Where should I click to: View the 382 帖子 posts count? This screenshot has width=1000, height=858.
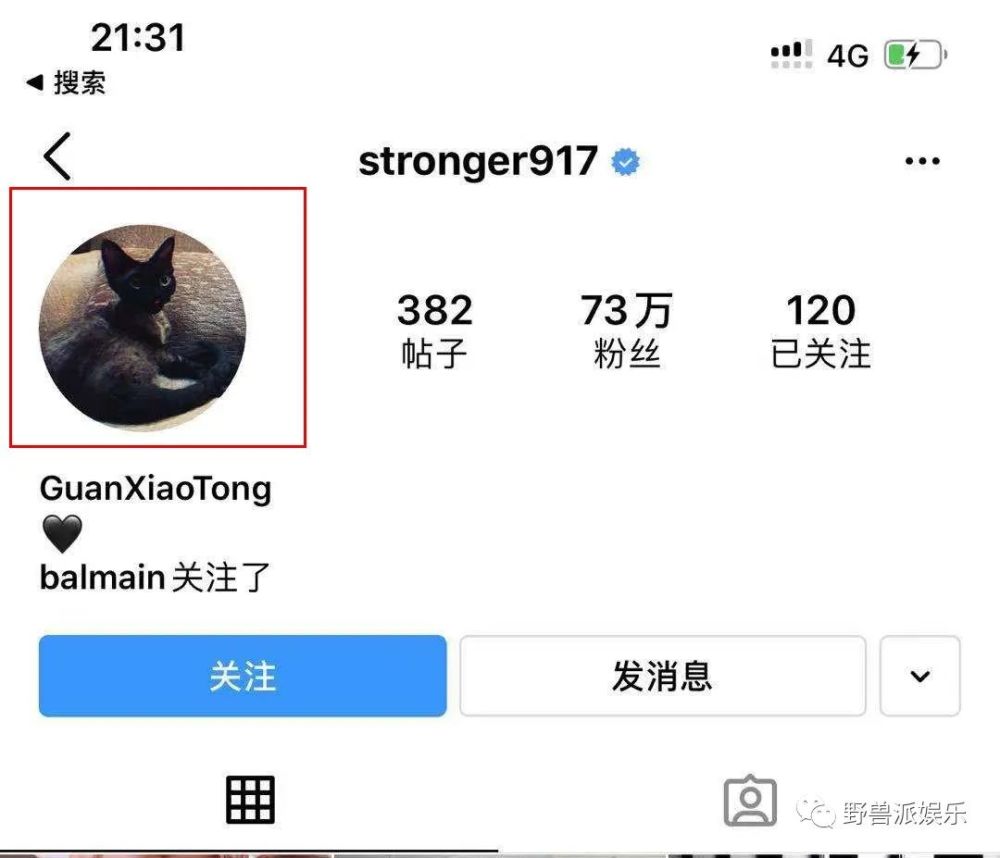click(434, 330)
